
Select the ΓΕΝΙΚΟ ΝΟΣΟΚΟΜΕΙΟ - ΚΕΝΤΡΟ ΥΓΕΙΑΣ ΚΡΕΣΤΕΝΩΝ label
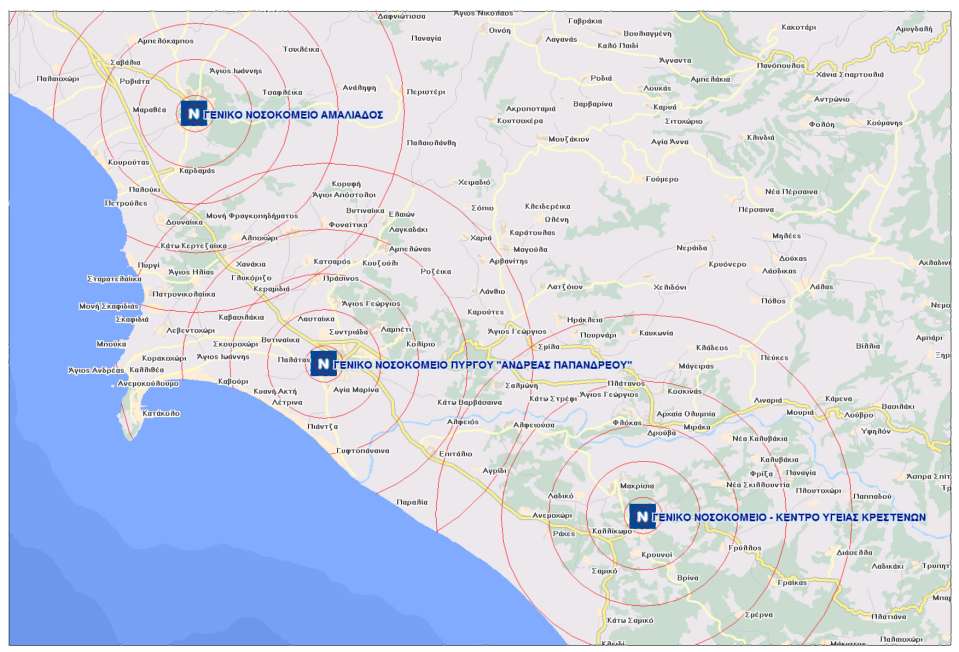(x=791, y=517)
